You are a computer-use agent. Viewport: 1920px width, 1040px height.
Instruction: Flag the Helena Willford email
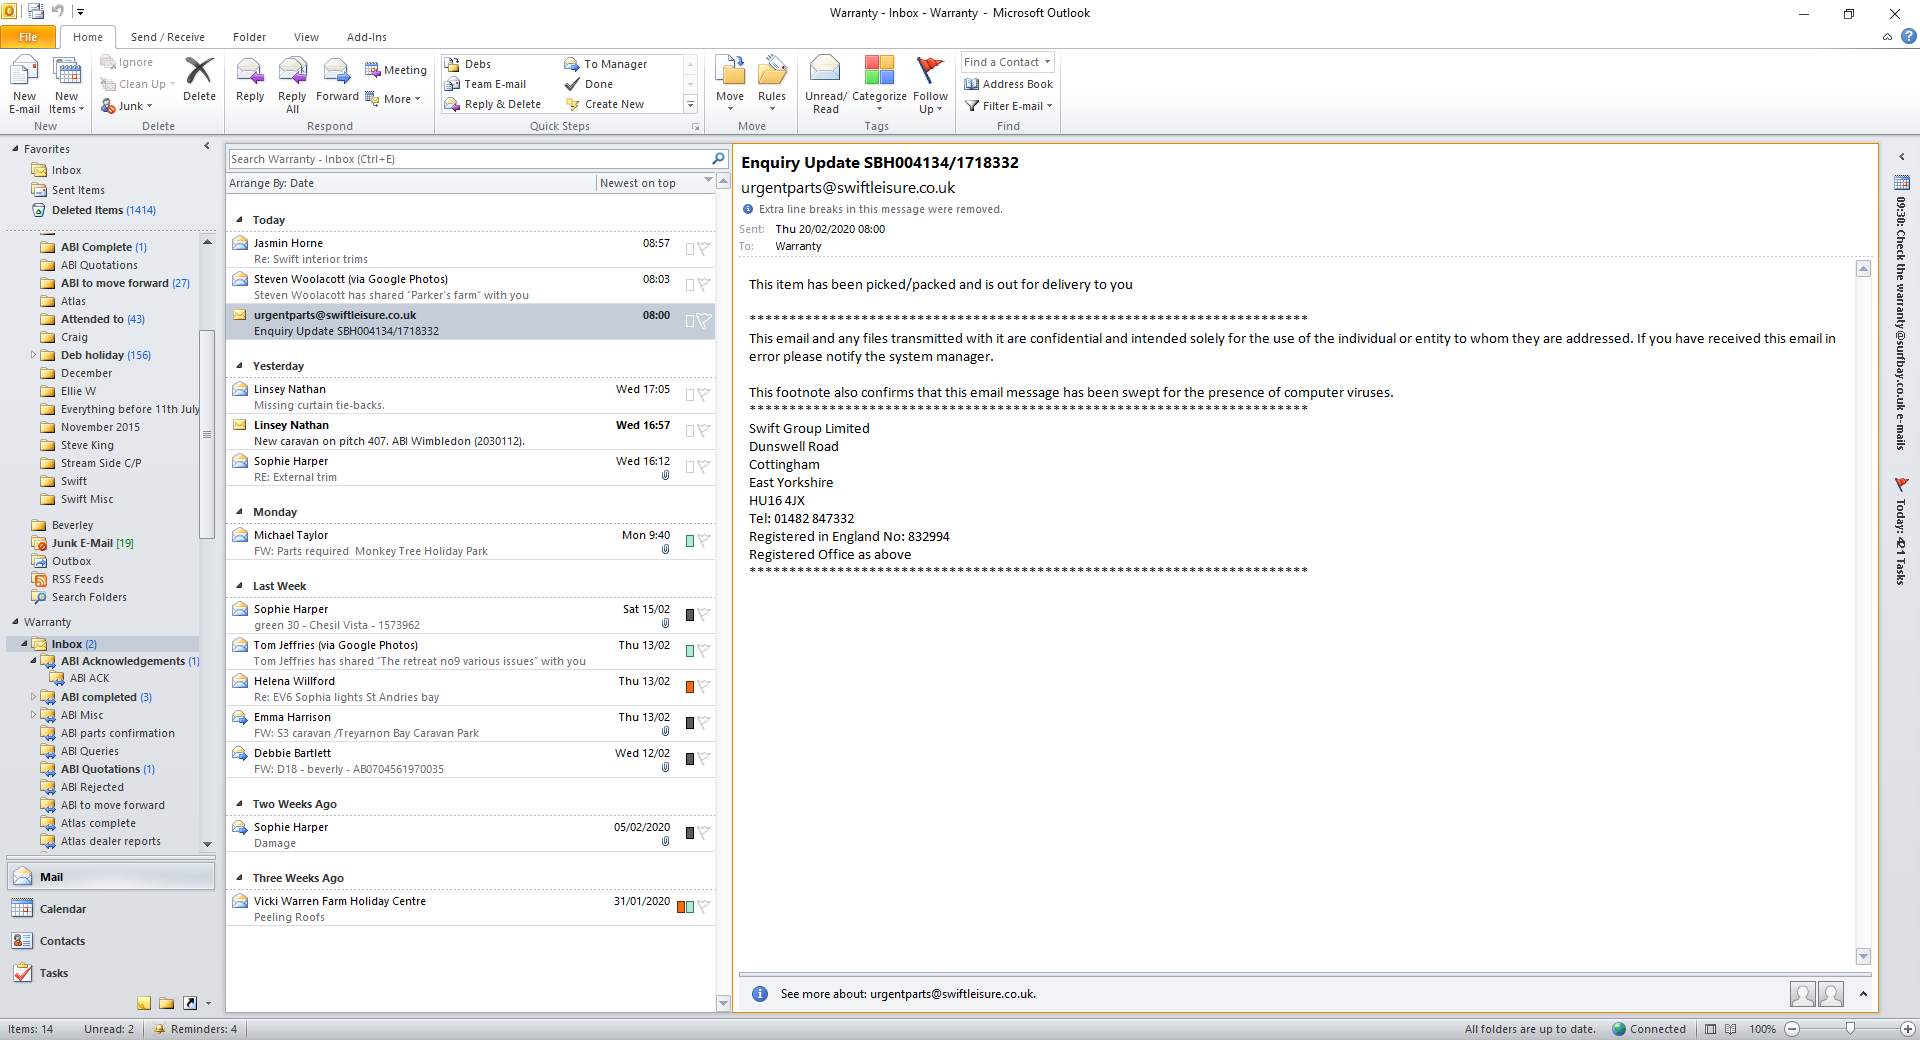[x=703, y=687]
